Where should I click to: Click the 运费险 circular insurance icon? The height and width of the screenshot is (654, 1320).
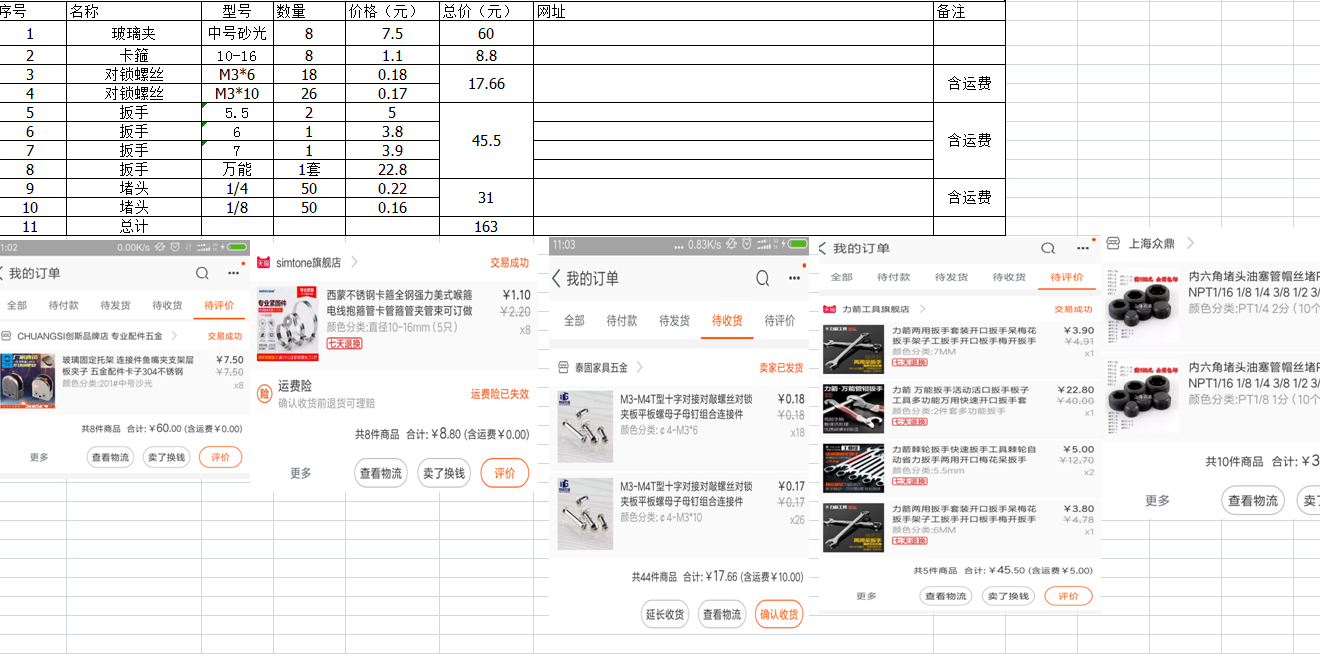point(264,393)
